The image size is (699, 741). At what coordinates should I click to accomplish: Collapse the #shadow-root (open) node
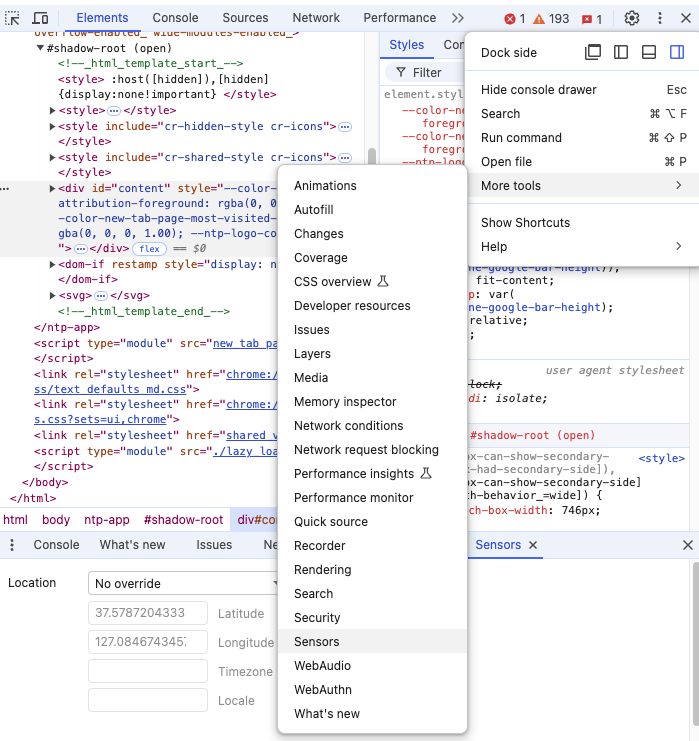pyautogui.click(x=41, y=48)
